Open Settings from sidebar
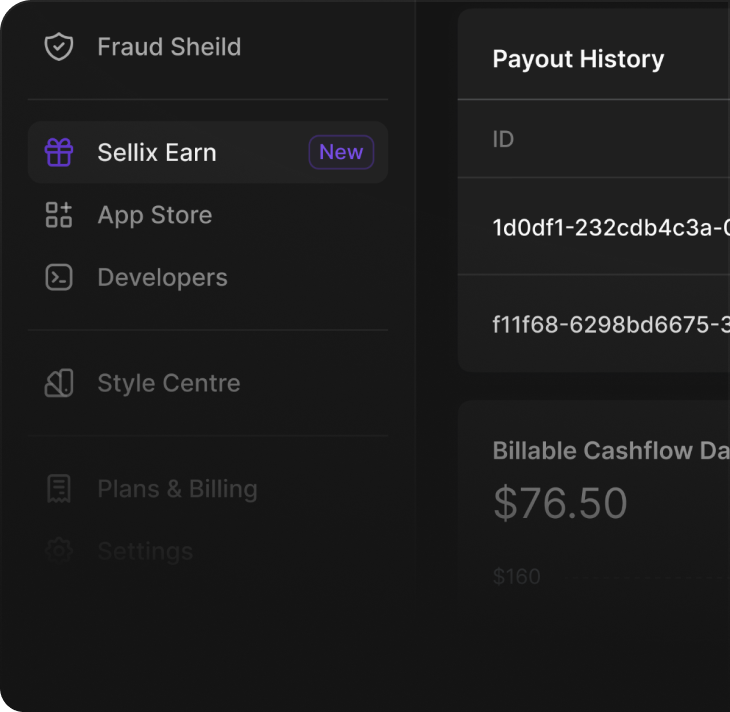 click(x=145, y=550)
